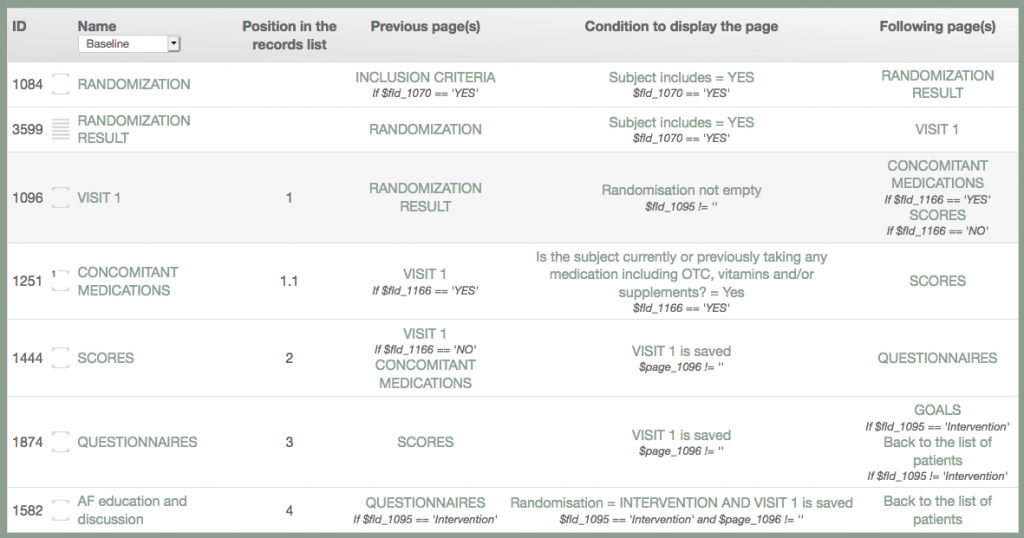The height and width of the screenshot is (538, 1024).
Task: Click 'Randomisation not empty' condition link
Action: (x=681, y=190)
